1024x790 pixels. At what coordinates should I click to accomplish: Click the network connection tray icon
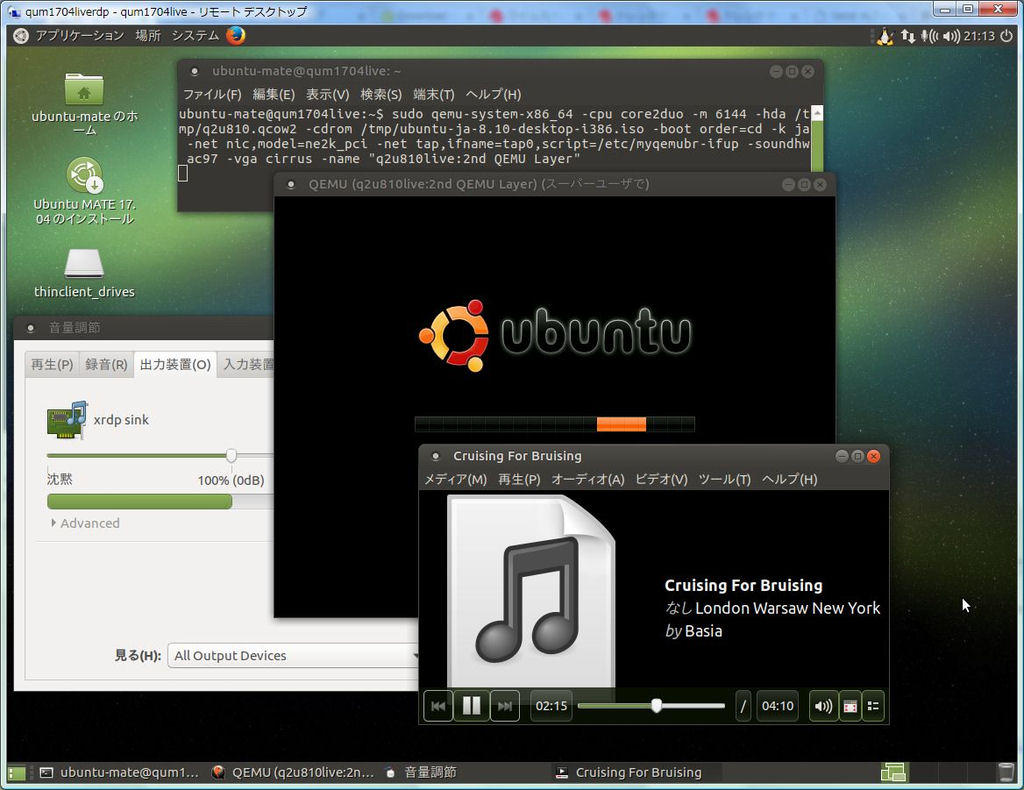pos(908,36)
